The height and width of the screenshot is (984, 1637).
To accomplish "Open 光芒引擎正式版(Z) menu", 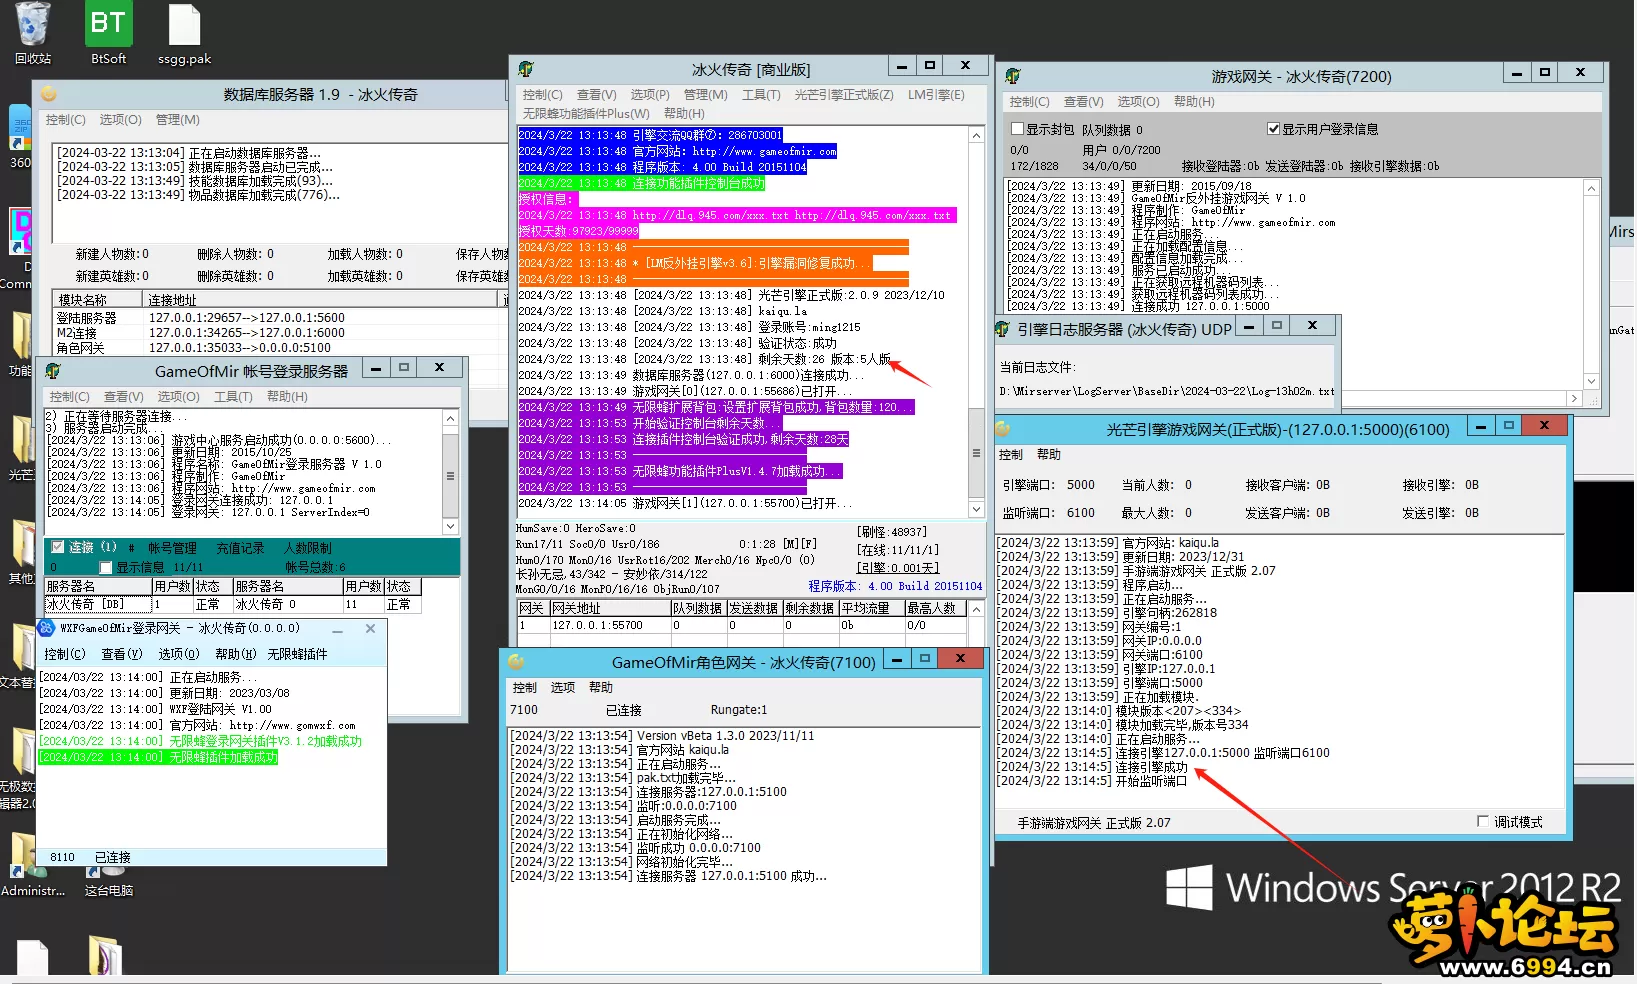I will tap(844, 95).
